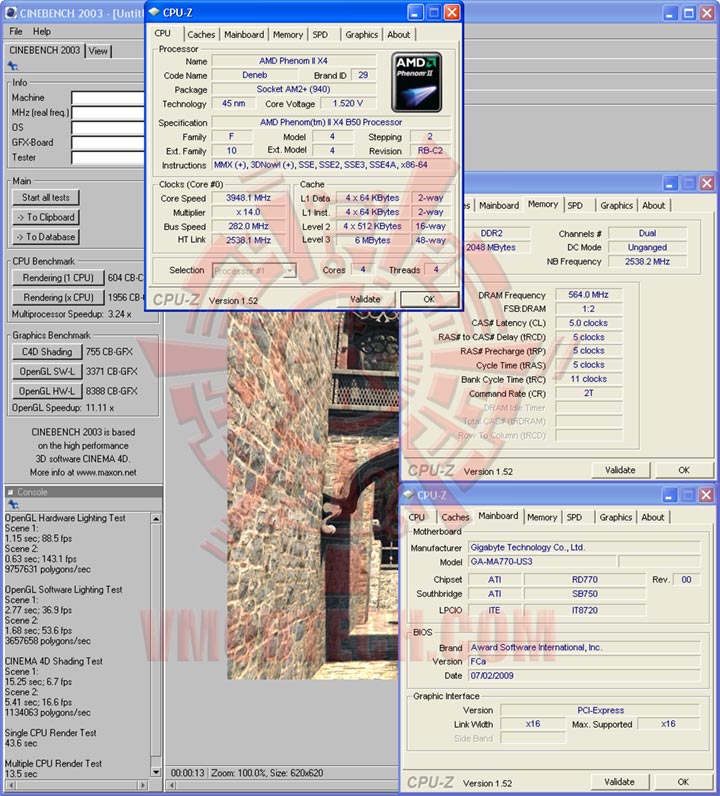Viewport: 720px width, 796px height.
Task: Click the Tester input field
Action: 108,158
